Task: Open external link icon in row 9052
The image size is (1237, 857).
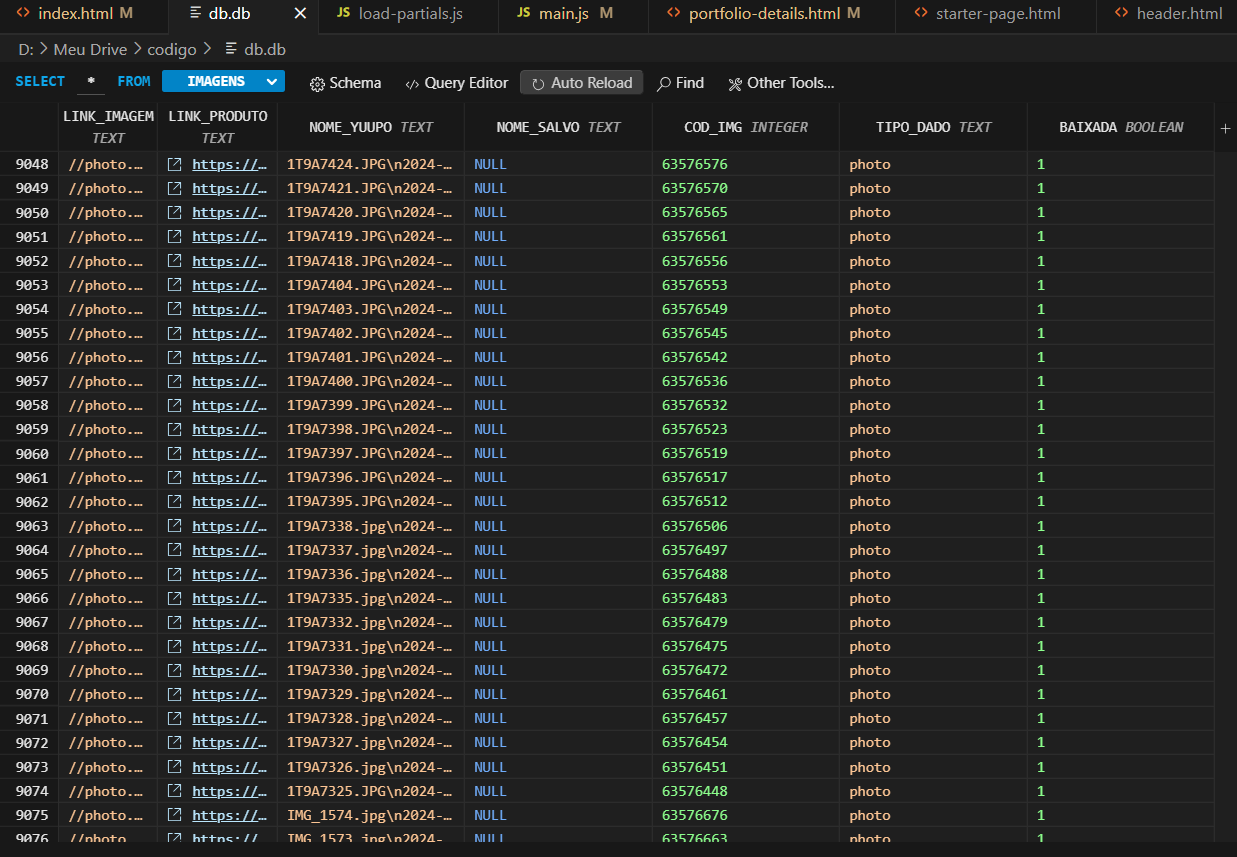Action: pyautogui.click(x=175, y=261)
